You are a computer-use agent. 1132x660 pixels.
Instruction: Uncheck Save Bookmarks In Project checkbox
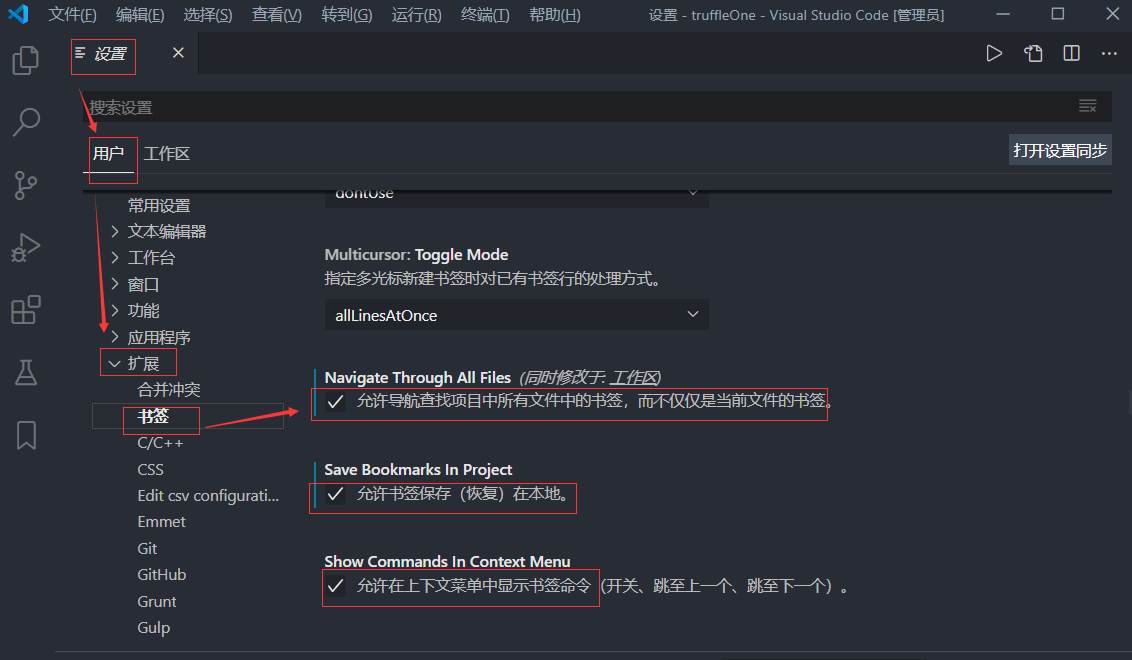335,494
